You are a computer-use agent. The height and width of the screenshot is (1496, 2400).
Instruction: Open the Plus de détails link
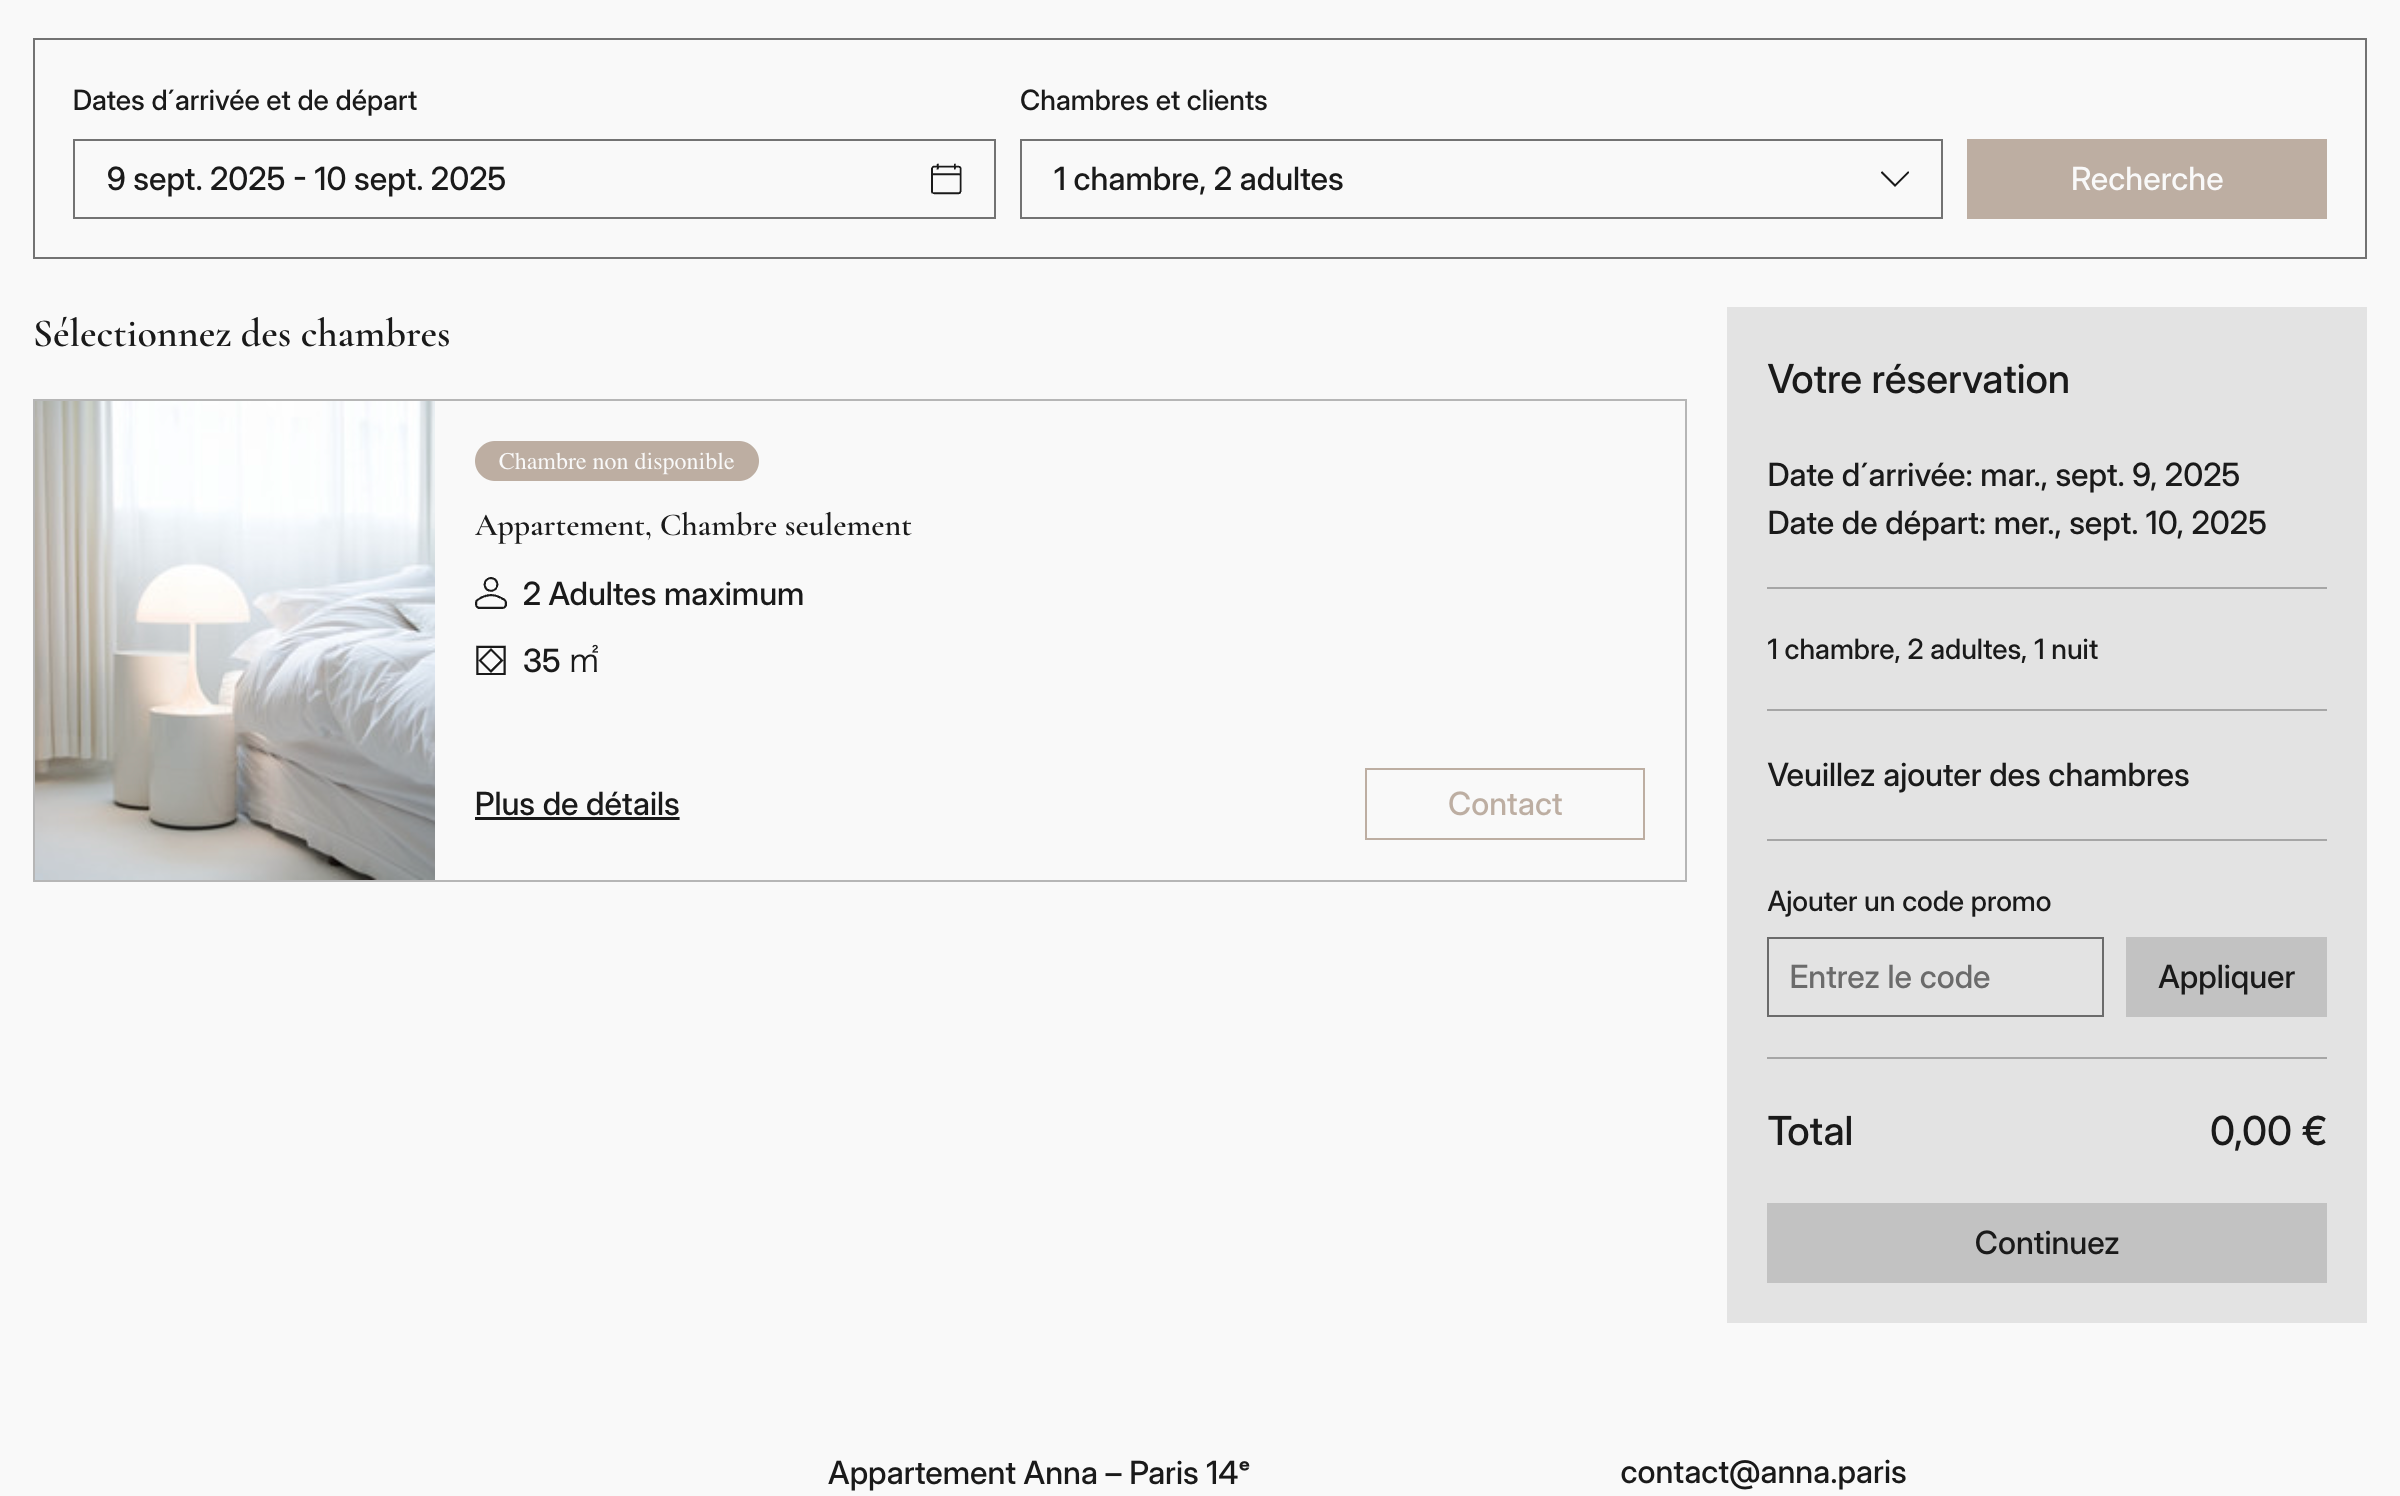tap(577, 804)
